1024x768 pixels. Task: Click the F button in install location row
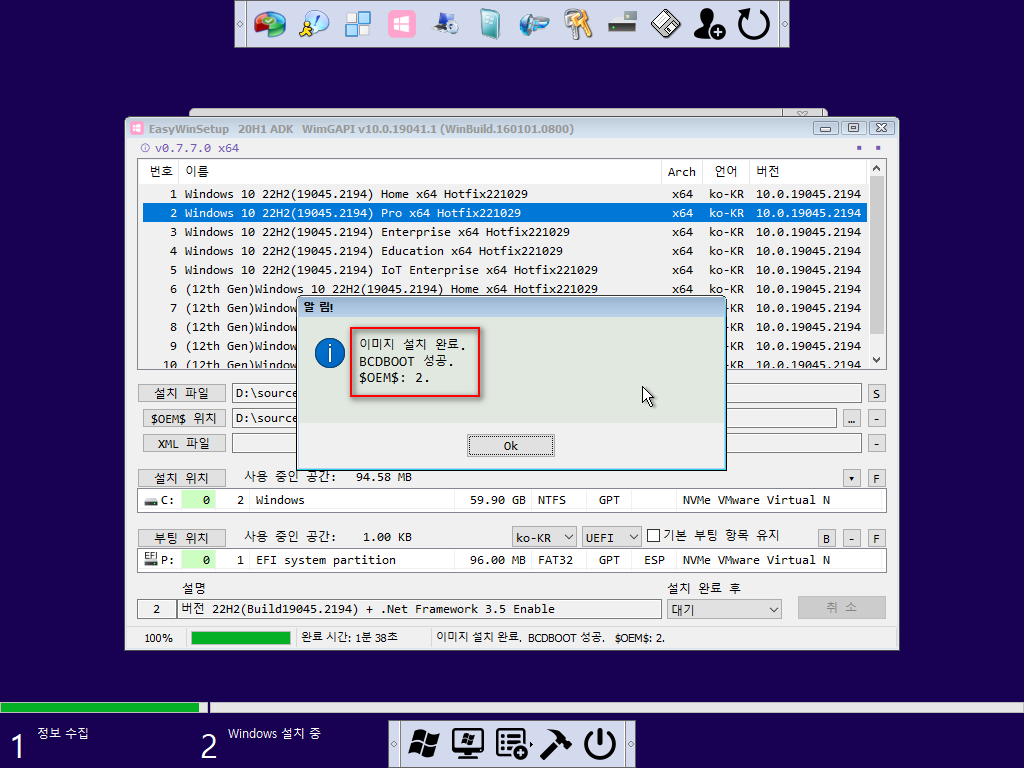(876, 479)
